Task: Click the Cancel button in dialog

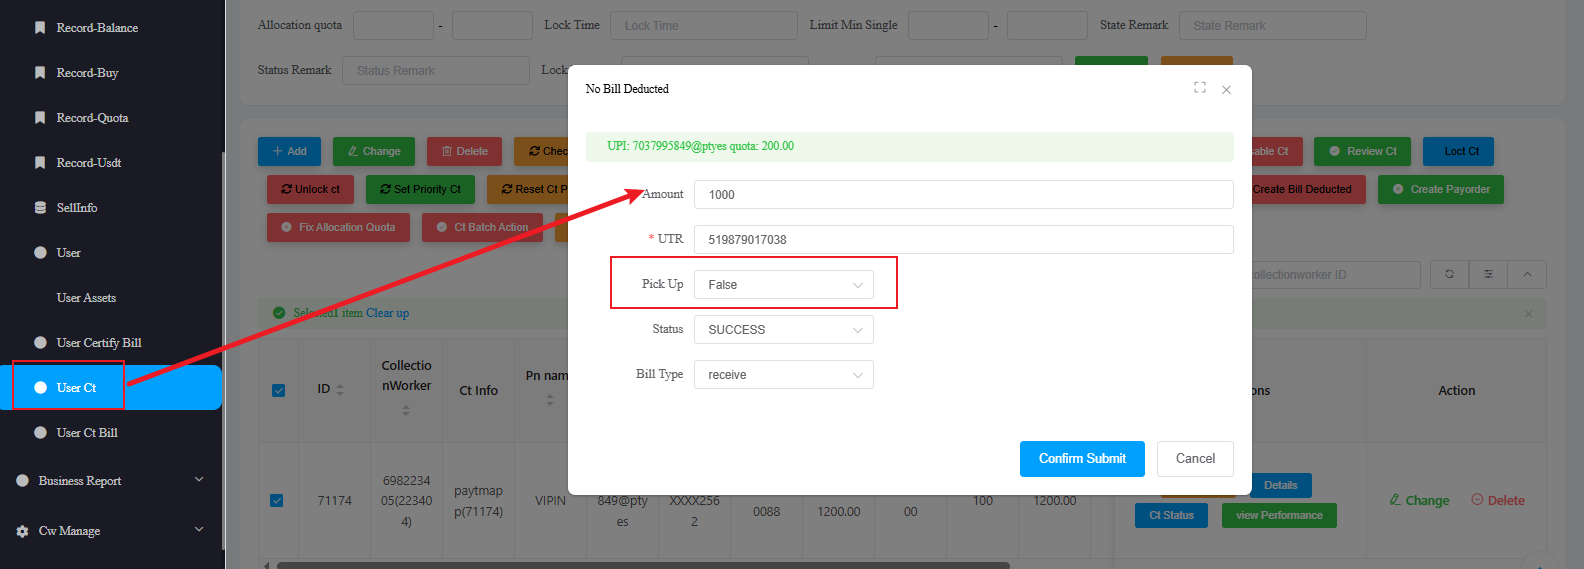Action: coord(1194,459)
